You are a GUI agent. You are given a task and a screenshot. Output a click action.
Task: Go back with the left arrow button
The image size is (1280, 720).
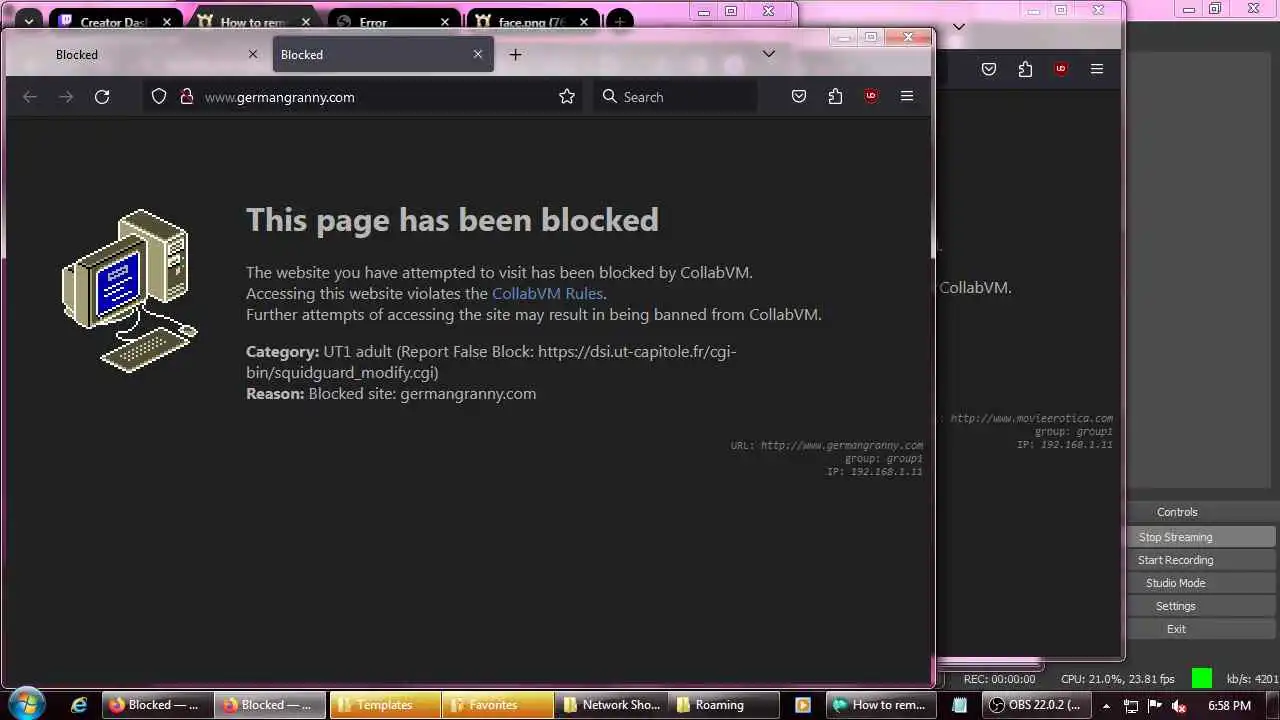[30, 97]
